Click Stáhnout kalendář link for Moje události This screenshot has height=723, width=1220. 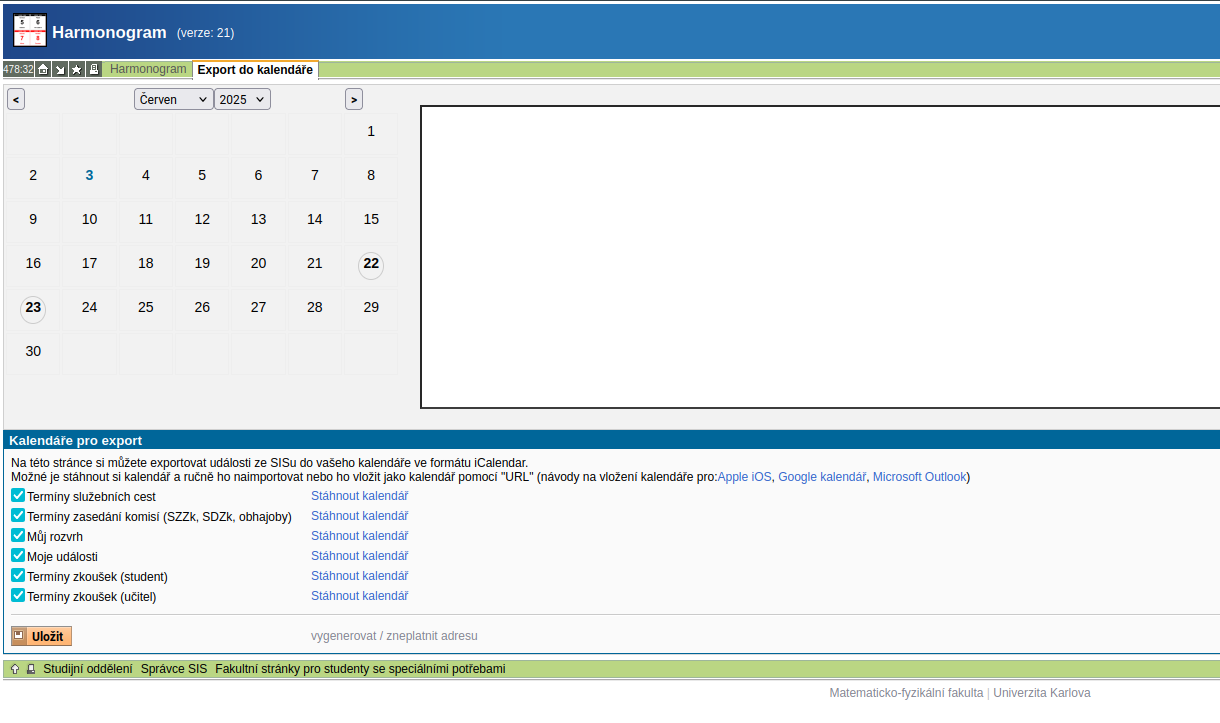click(x=359, y=556)
